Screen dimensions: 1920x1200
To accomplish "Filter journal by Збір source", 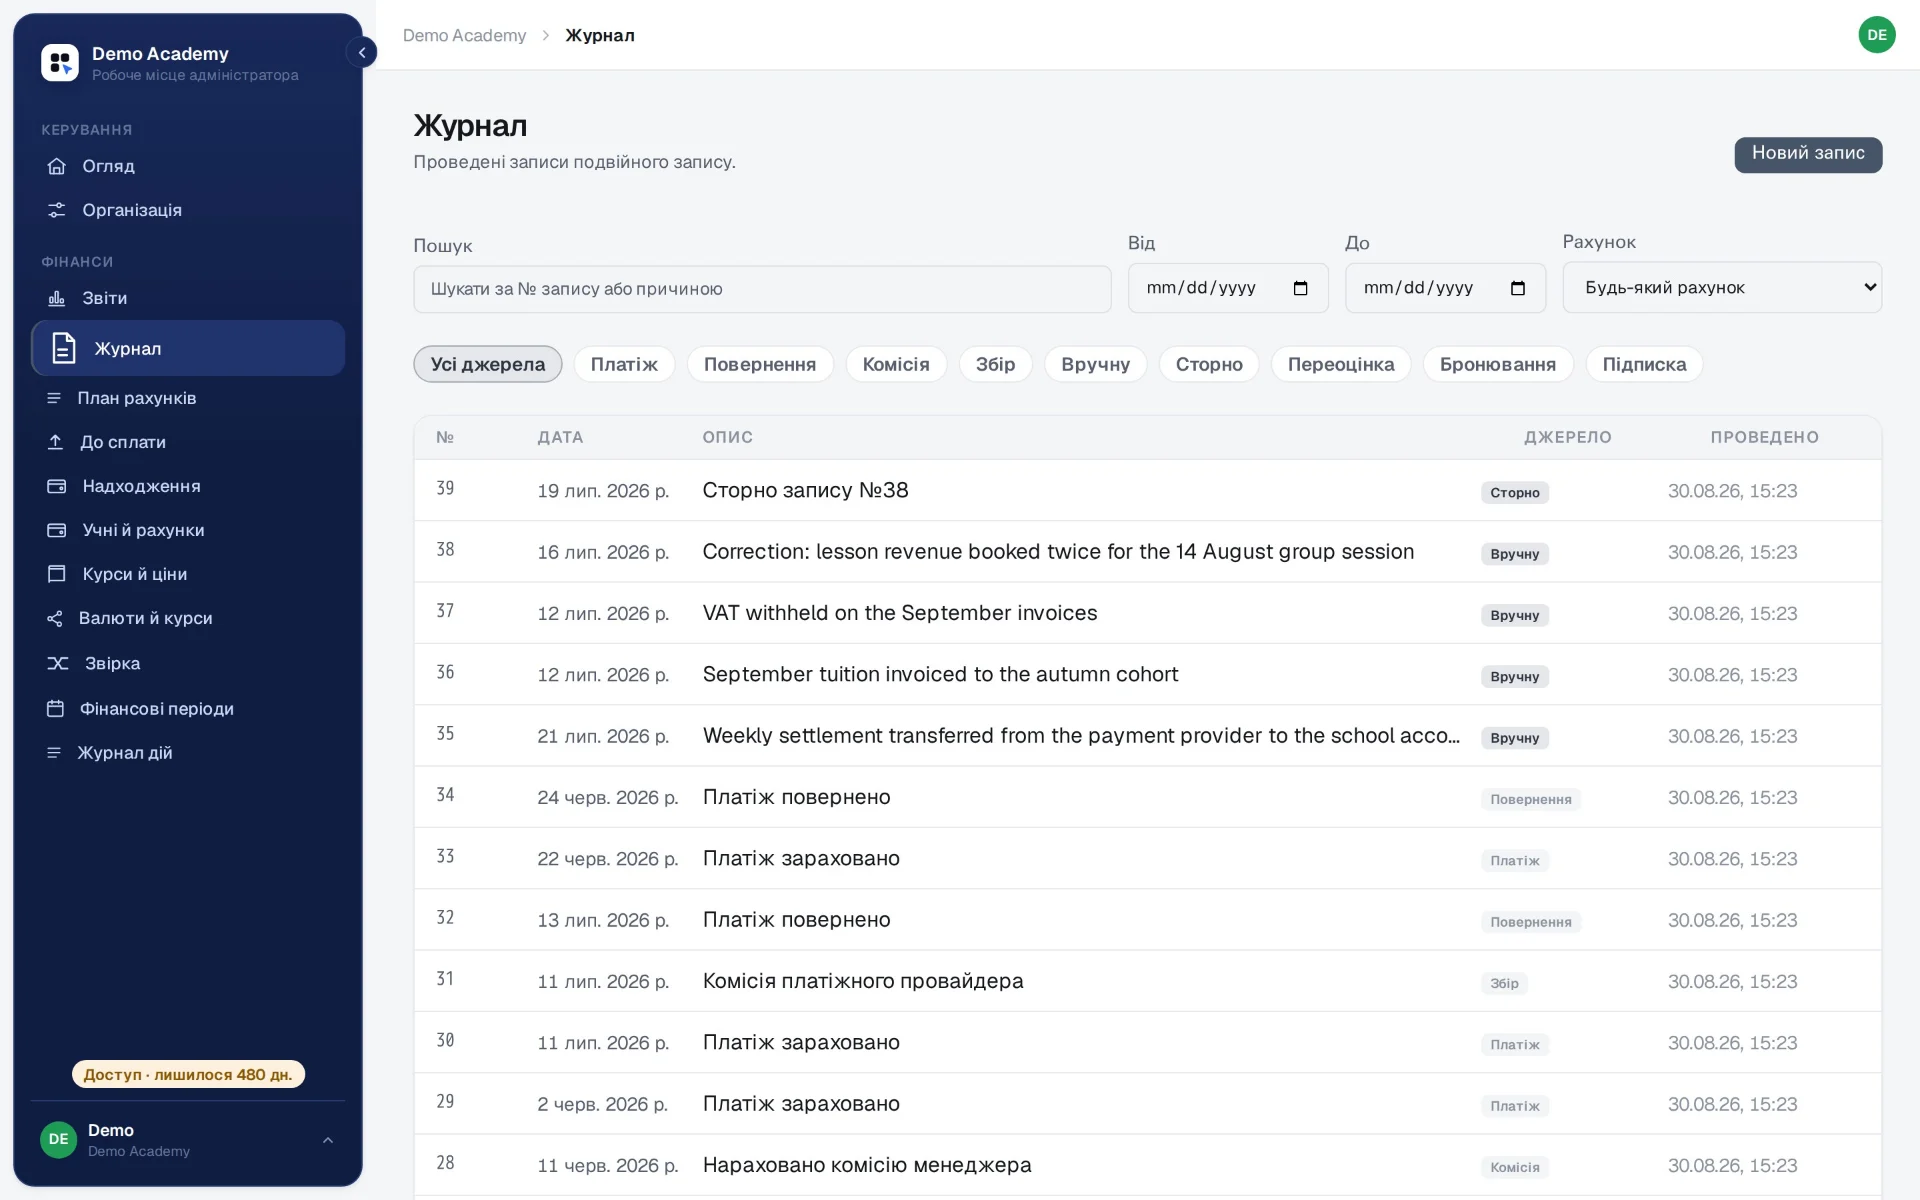I will click(x=996, y=364).
